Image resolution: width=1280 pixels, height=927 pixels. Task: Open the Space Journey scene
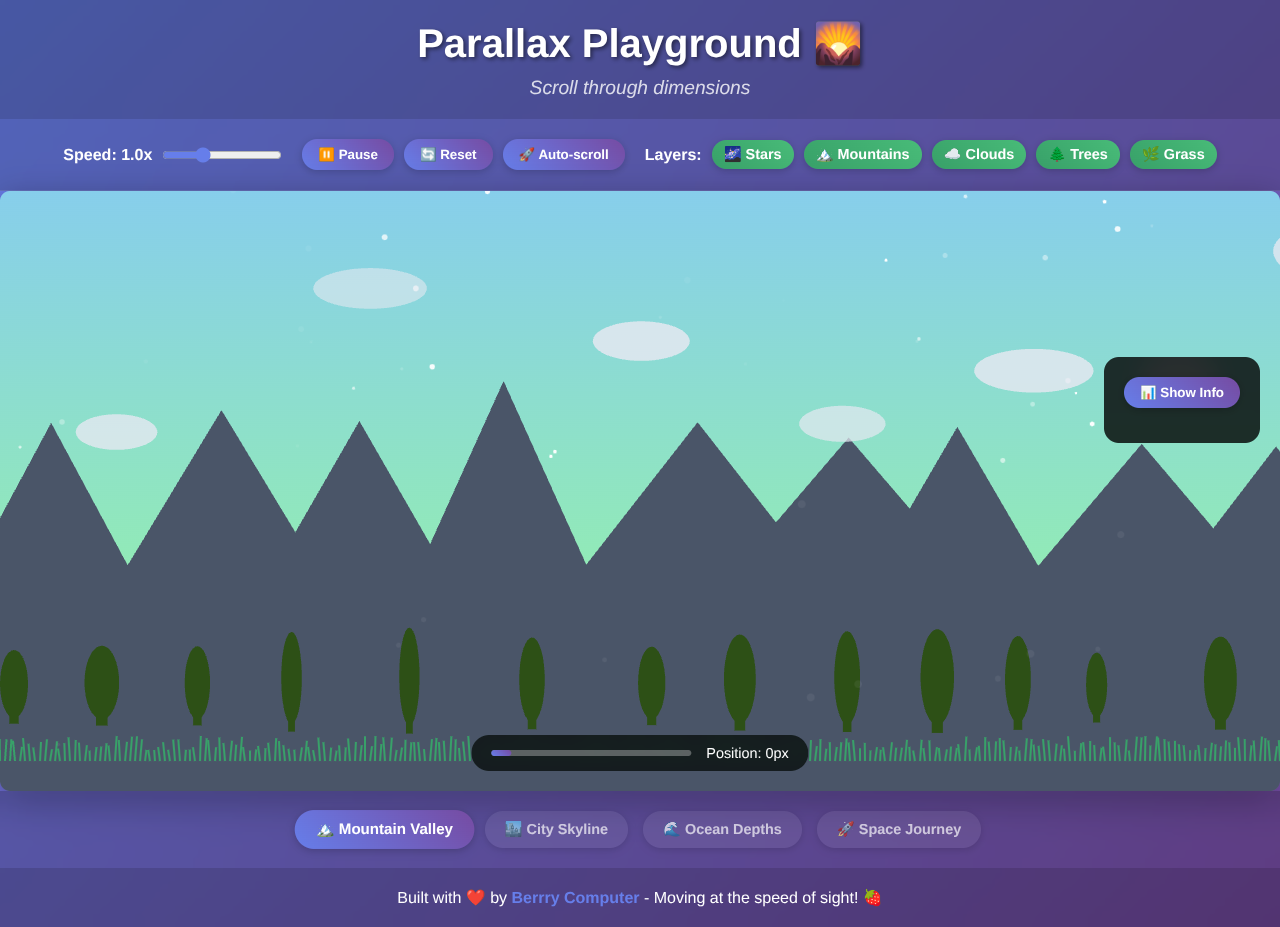coord(898,829)
